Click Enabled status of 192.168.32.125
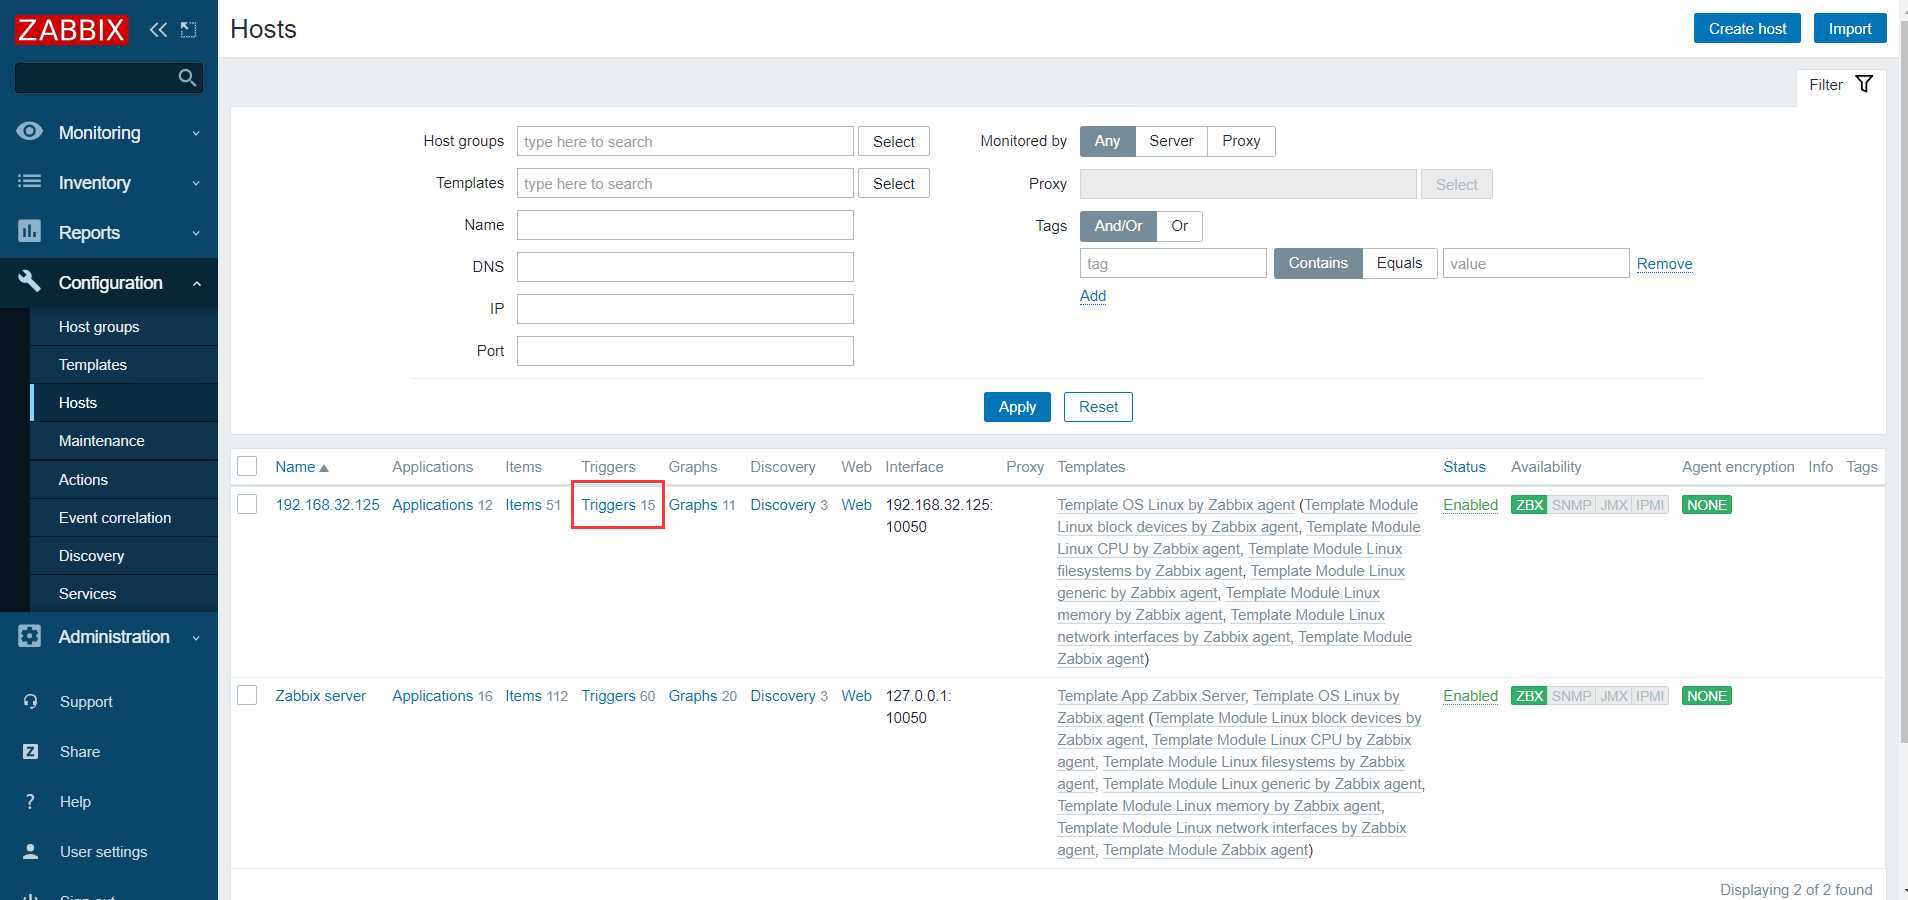 click(1470, 505)
